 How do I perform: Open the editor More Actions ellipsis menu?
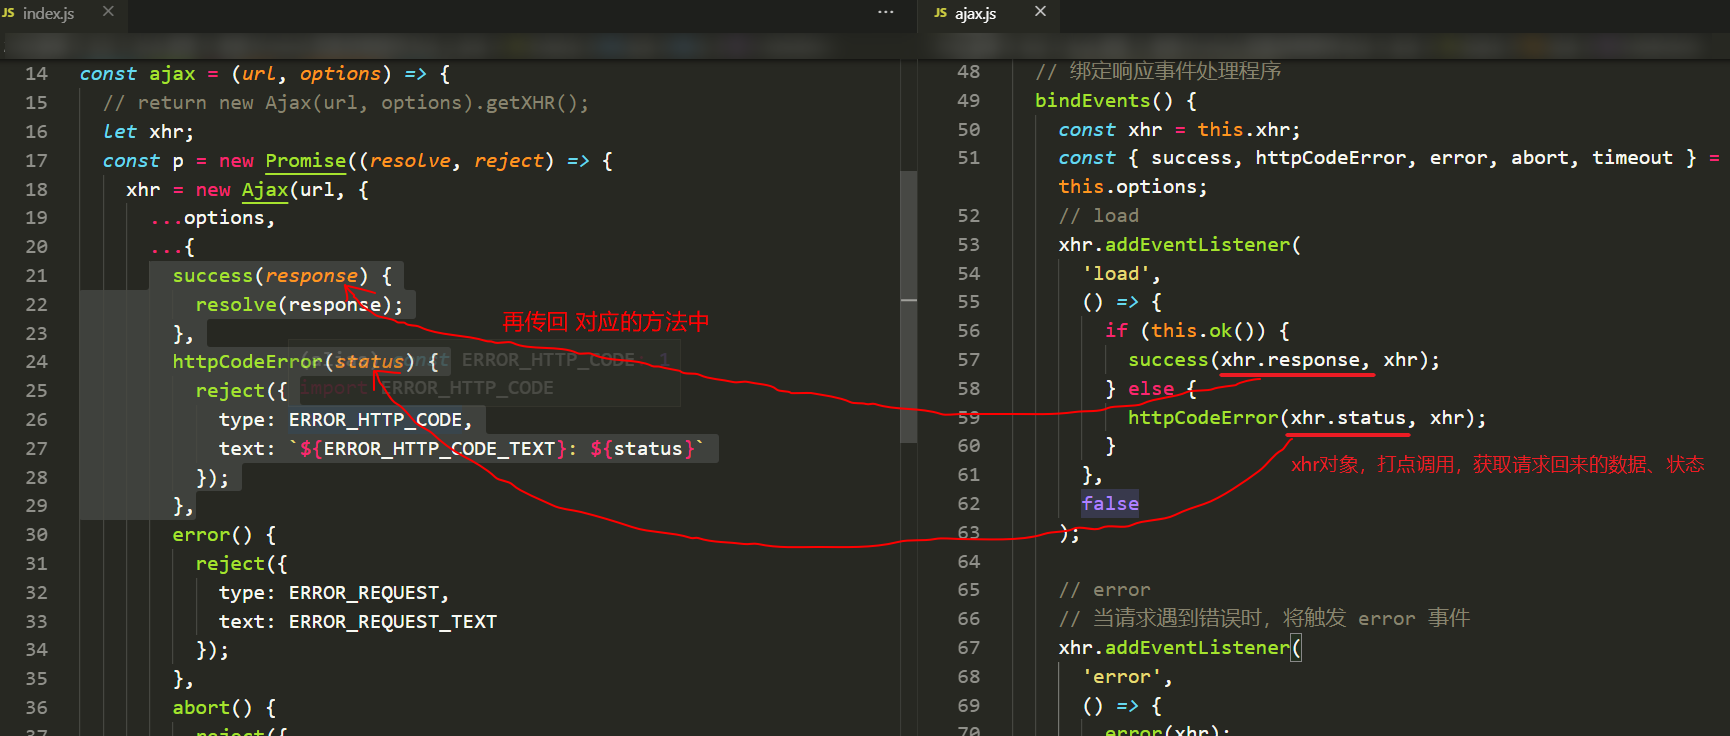pyautogui.click(x=886, y=12)
